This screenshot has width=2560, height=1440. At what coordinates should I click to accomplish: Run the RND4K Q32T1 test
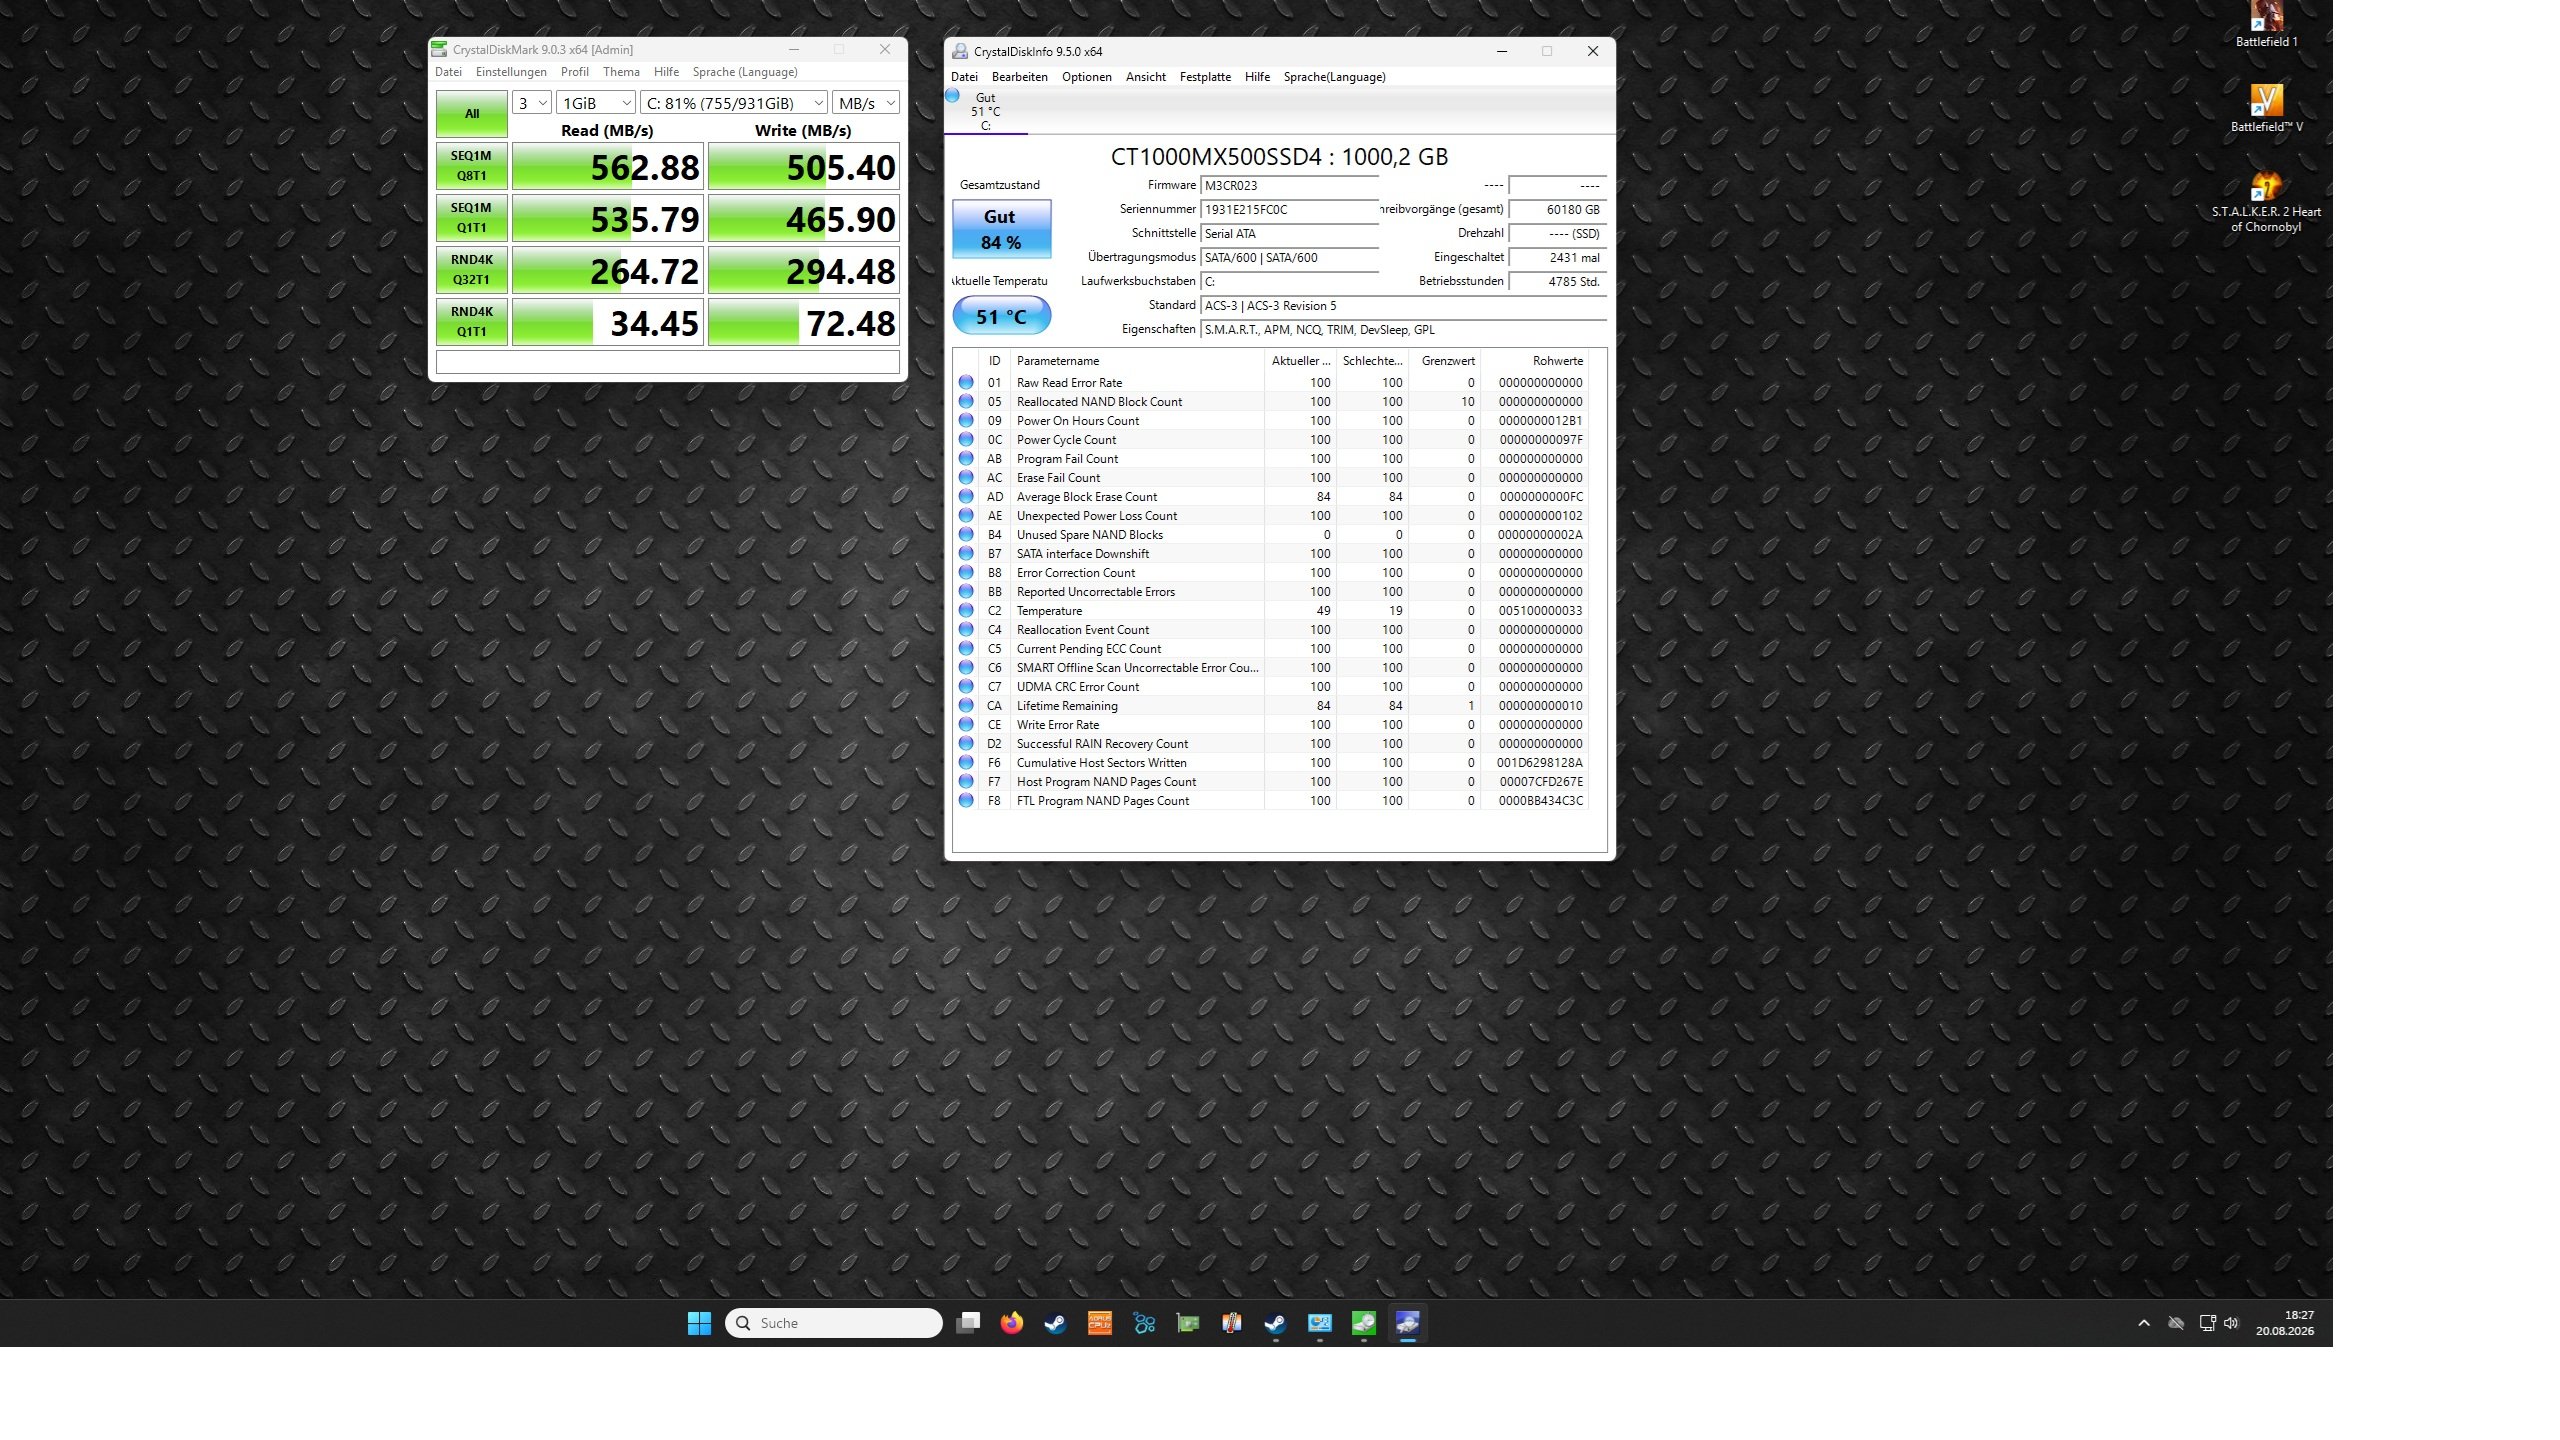(x=472, y=270)
